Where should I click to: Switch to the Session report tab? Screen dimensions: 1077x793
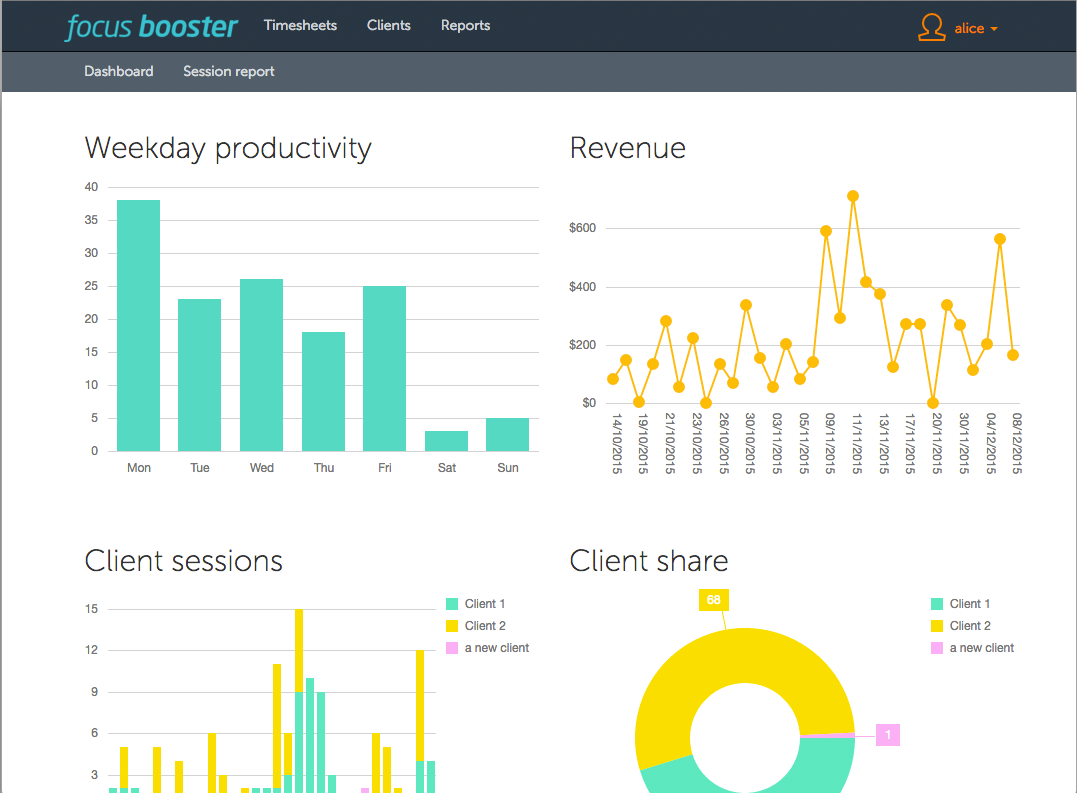tap(229, 71)
